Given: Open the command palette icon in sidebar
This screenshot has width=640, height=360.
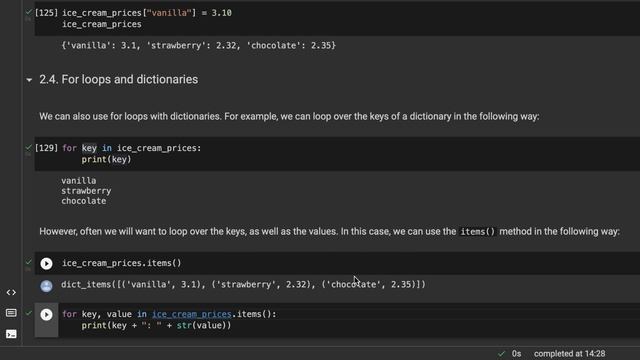Looking at the screenshot, I should pyautogui.click(x=11, y=313).
